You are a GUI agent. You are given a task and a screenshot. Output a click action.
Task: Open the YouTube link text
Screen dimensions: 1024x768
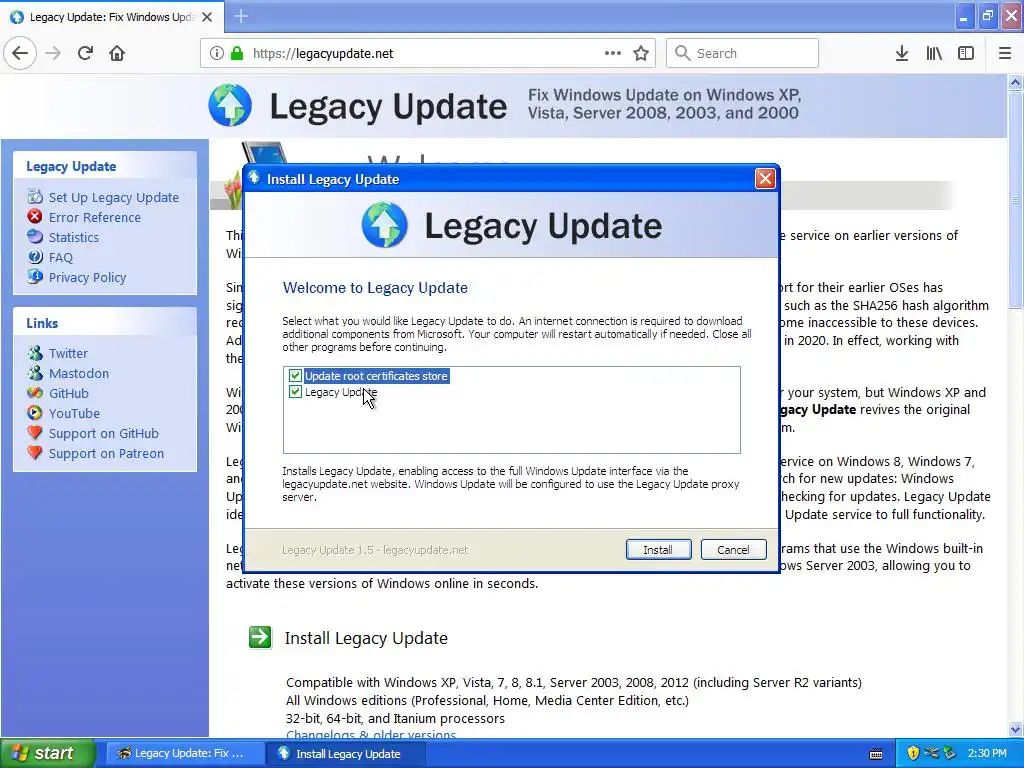click(x=74, y=413)
